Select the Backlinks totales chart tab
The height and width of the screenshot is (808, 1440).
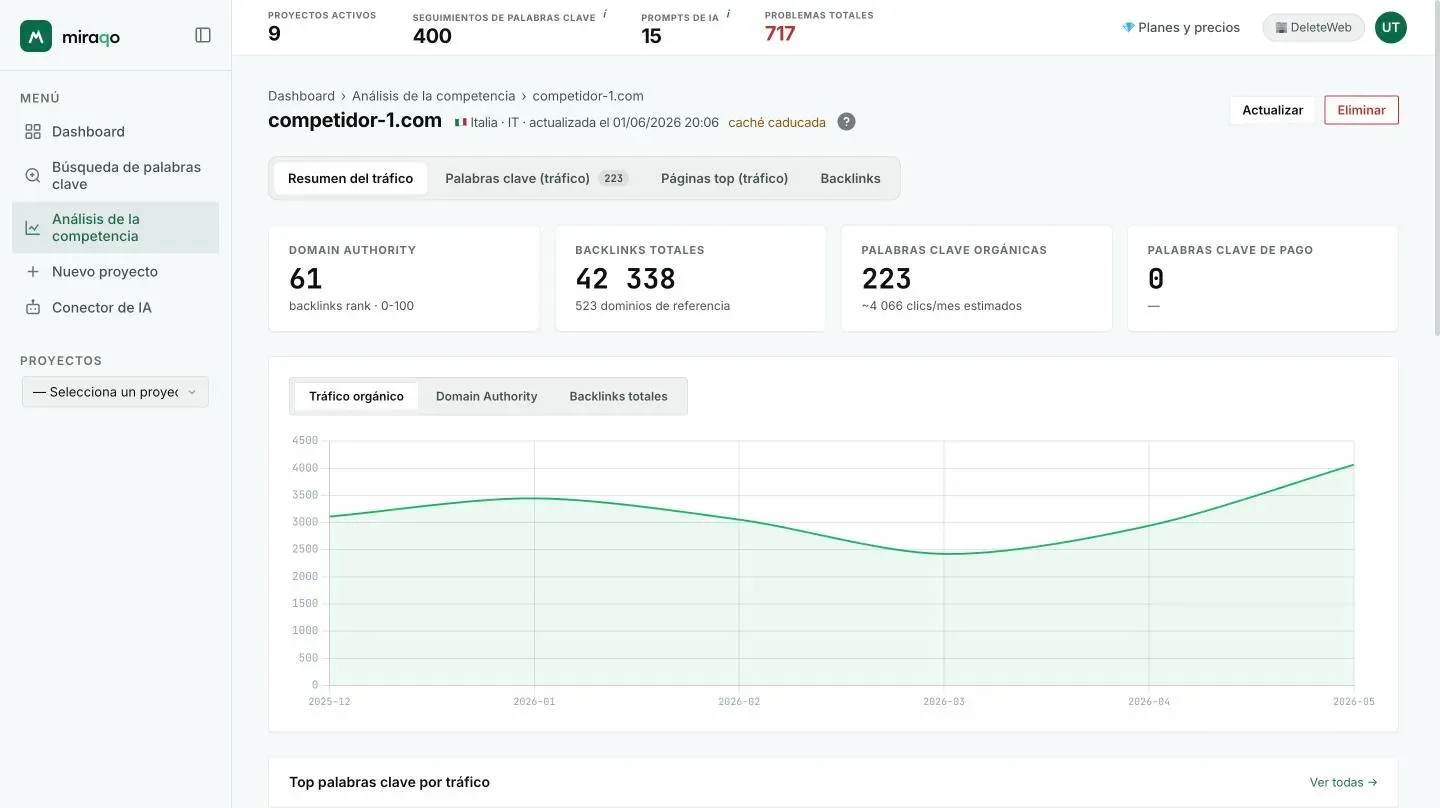click(618, 396)
